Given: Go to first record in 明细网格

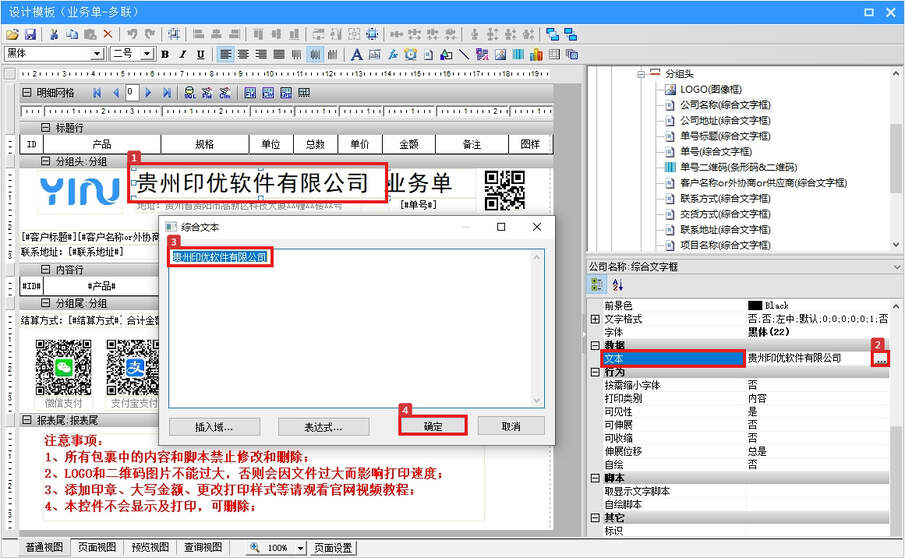Looking at the screenshot, I should pyautogui.click(x=97, y=92).
